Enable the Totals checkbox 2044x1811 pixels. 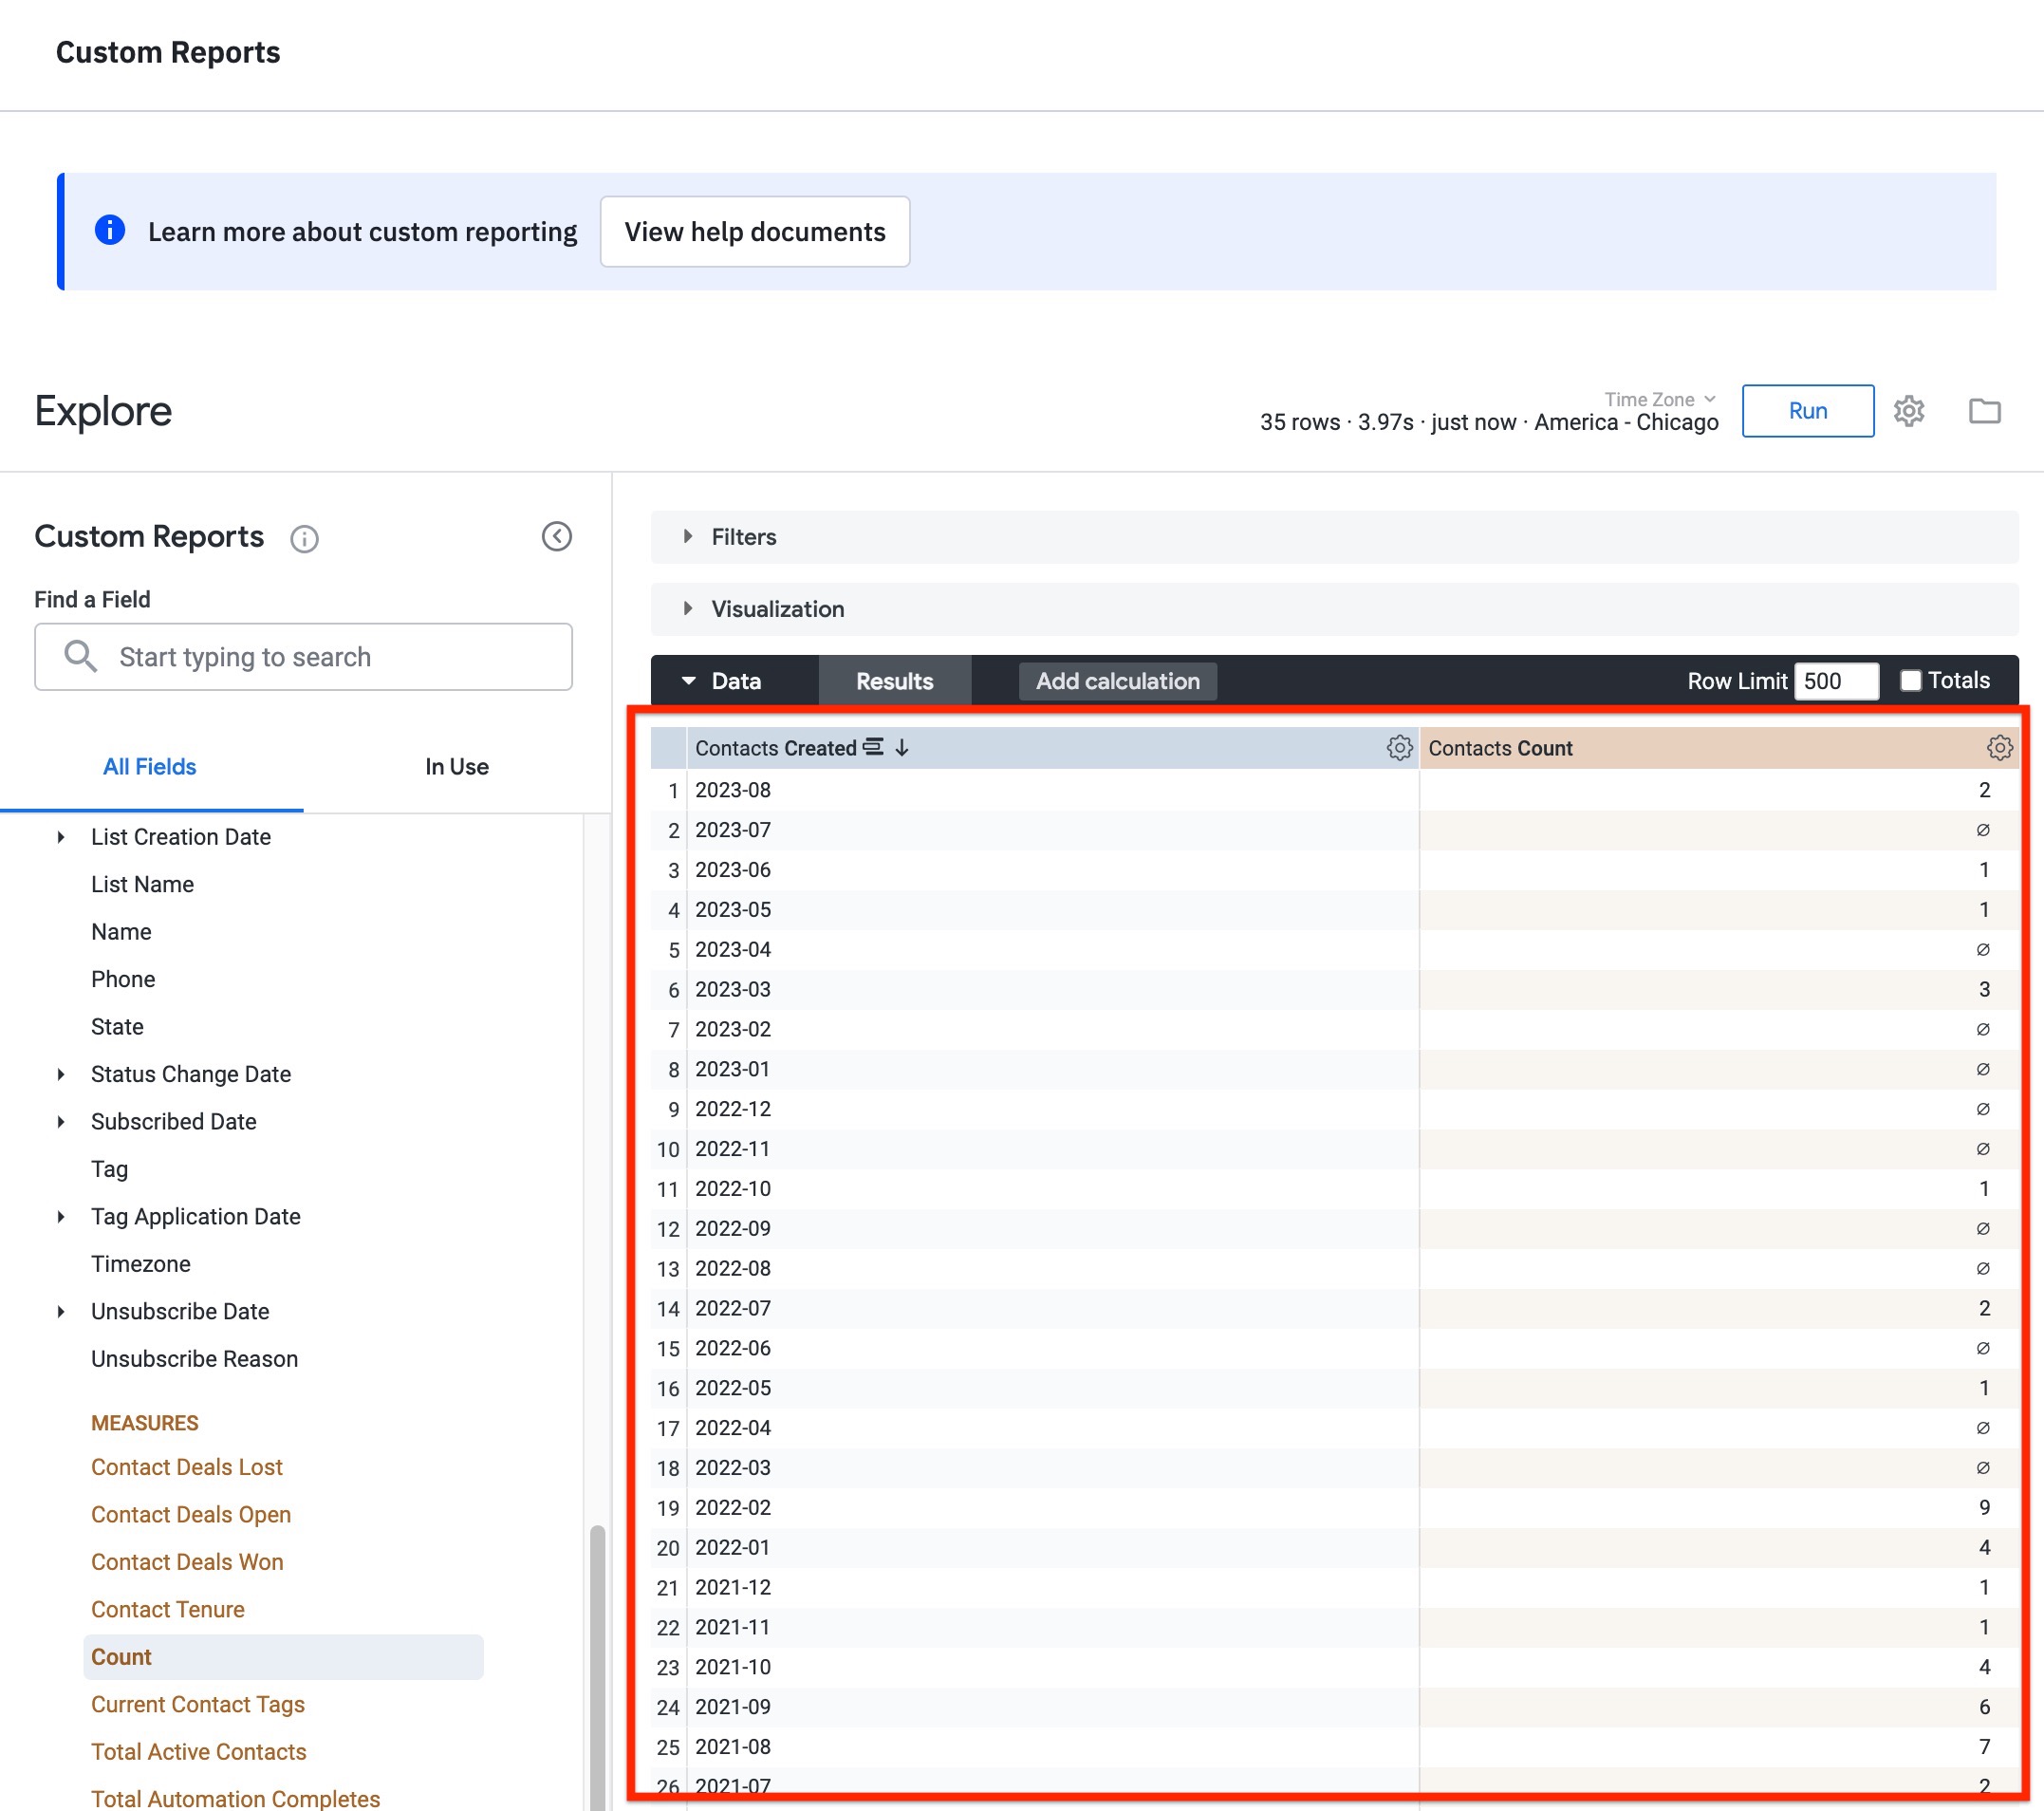(1910, 681)
